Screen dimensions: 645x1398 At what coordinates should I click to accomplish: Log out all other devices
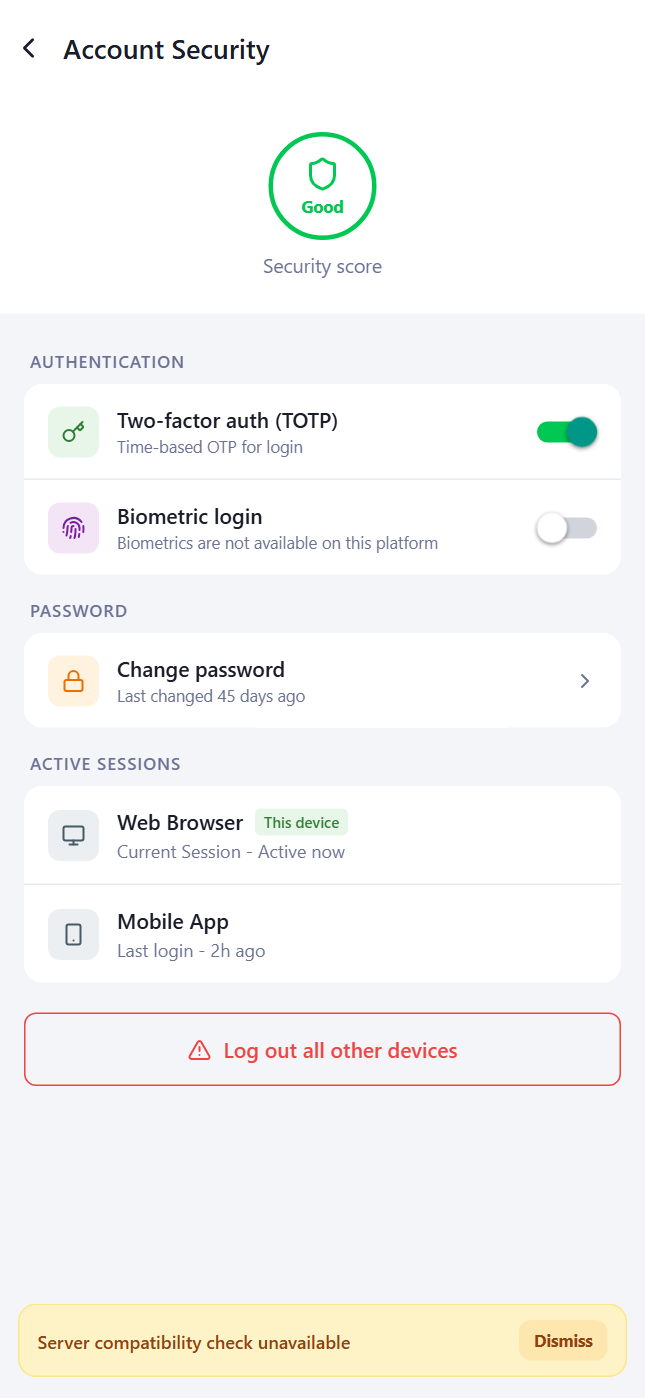tap(322, 1050)
